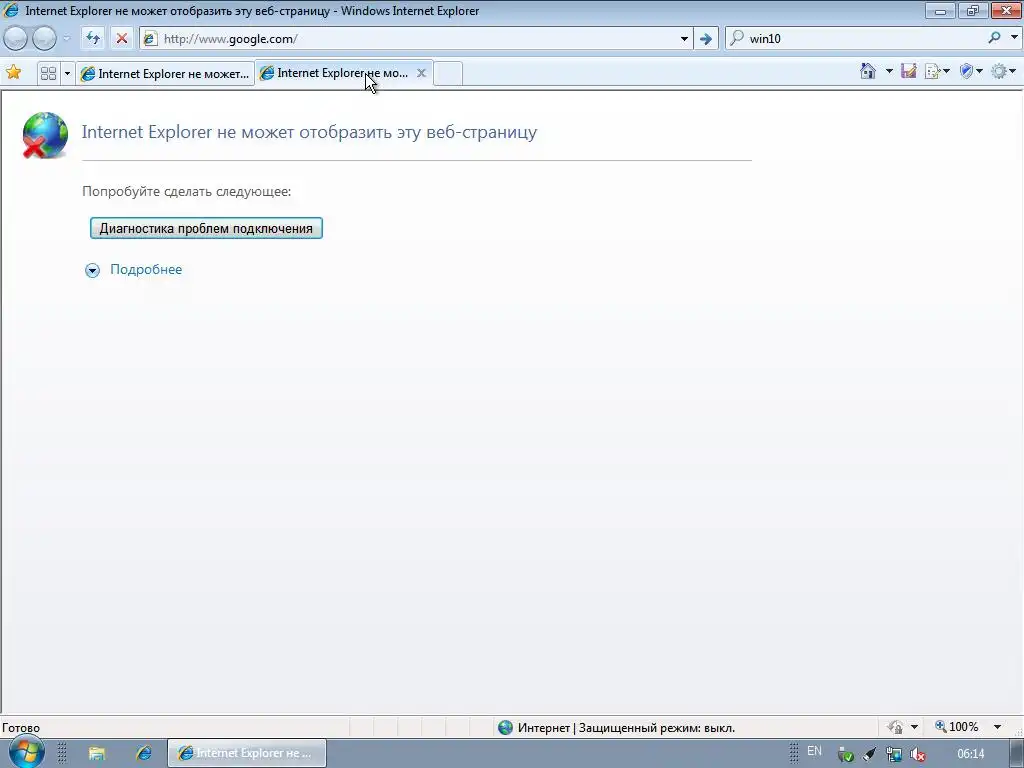Viewport: 1024px width, 768px height.
Task: Open Windows Explorer from the taskbar
Action: 97,753
